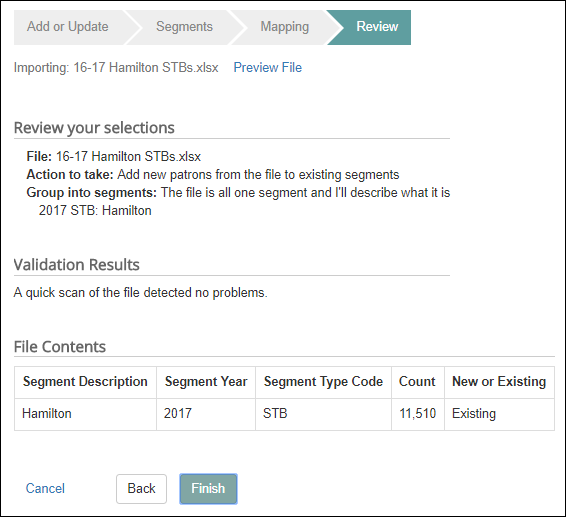This screenshot has width=566, height=517.
Task: Select the STB type code cell
Action: point(323,414)
